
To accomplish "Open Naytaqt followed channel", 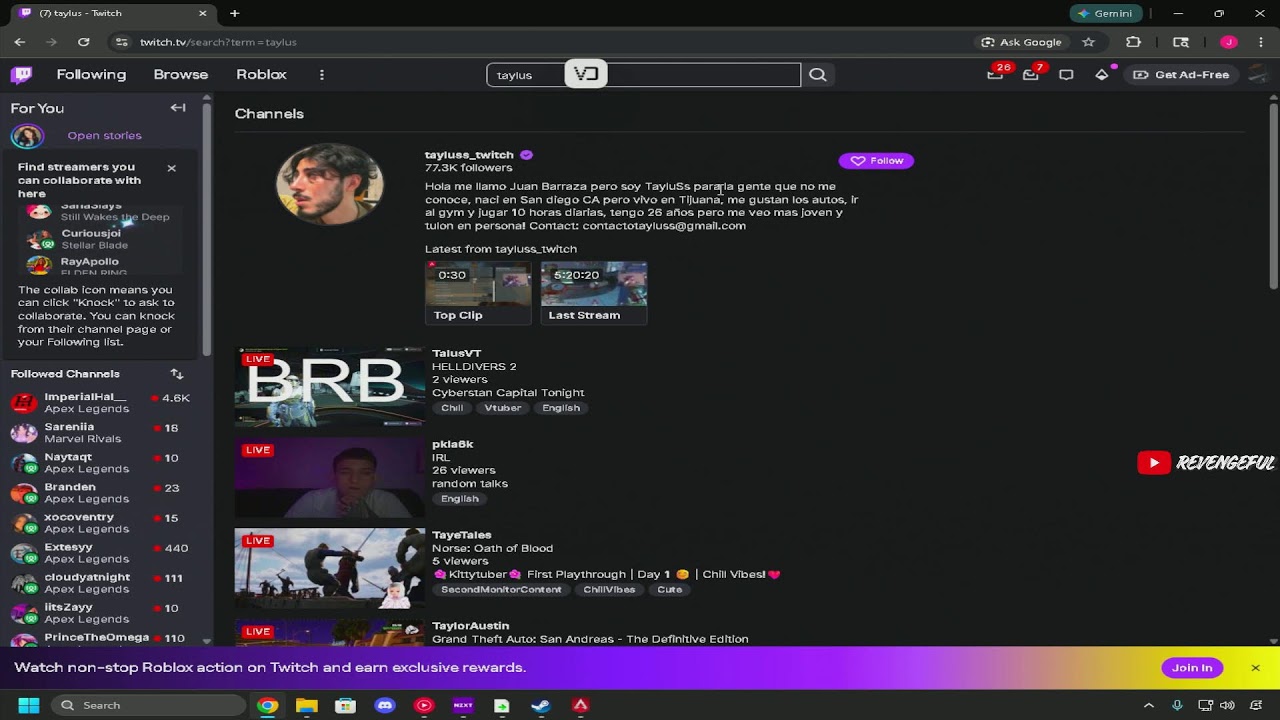I will [x=100, y=463].
